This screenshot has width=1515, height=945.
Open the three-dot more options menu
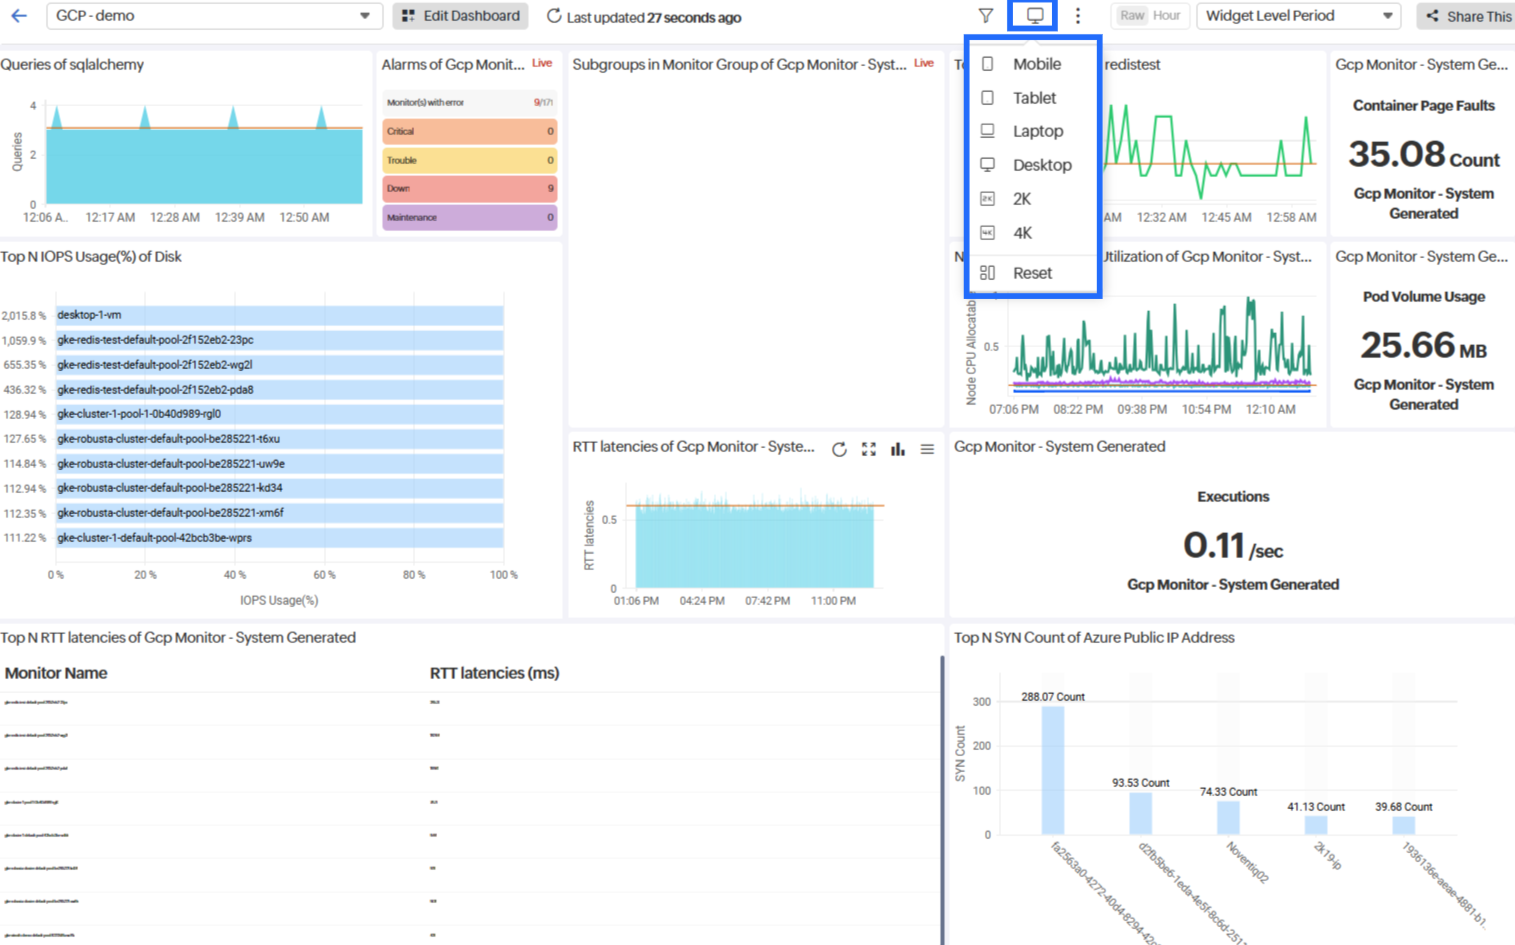[1077, 16]
